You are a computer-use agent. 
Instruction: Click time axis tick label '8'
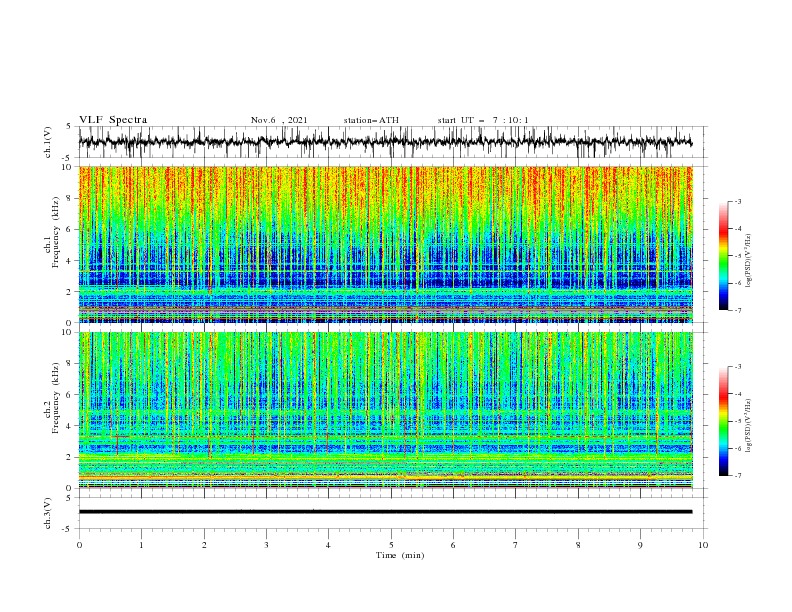pyautogui.click(x=578, y=545)
